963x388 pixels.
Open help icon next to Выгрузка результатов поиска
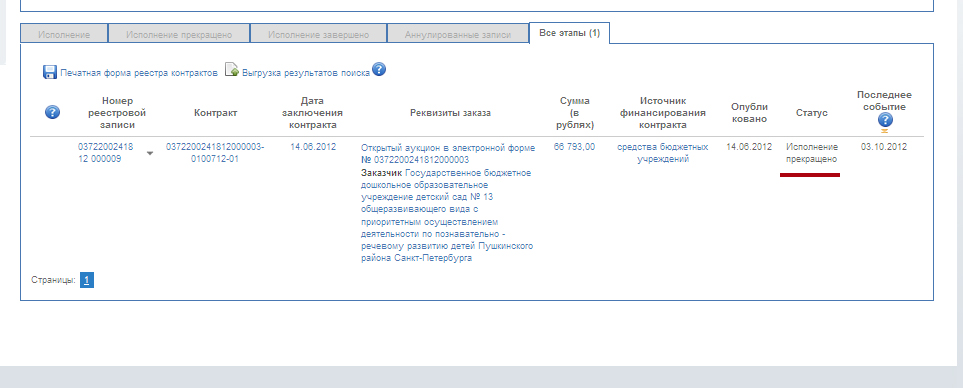379,69
